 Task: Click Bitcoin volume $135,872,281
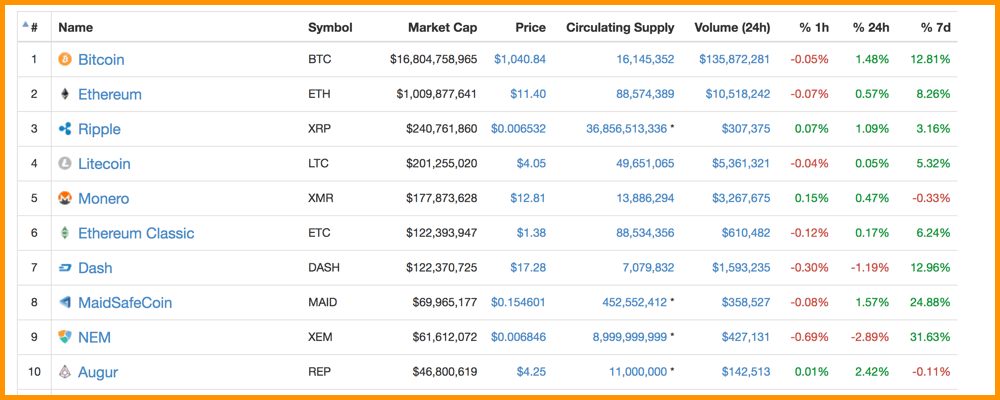[x=735, y=59]
